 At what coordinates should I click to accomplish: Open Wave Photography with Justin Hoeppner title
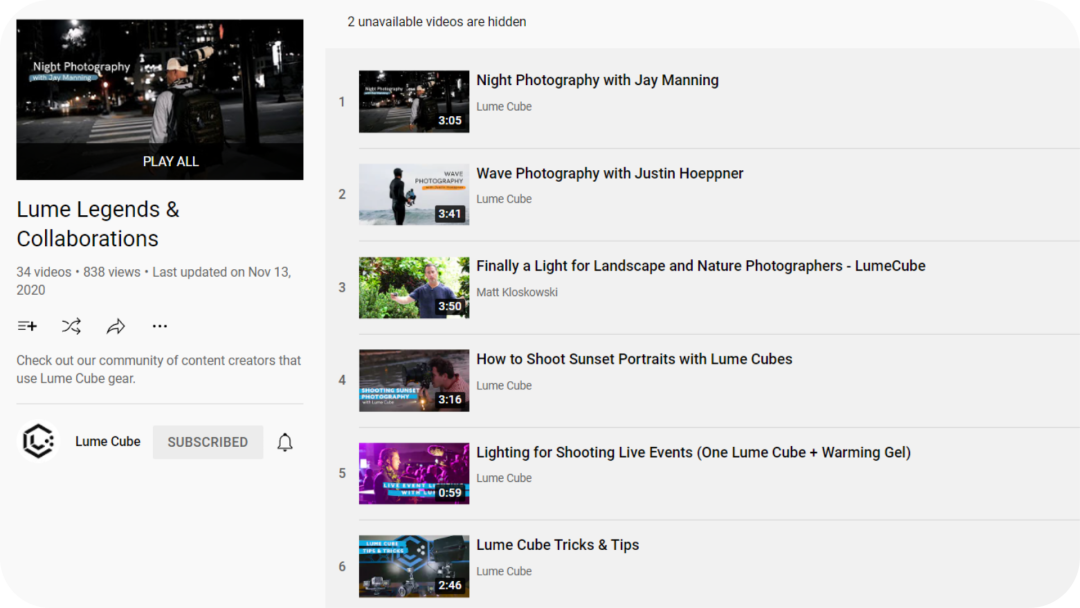click(x=610, y=174)
